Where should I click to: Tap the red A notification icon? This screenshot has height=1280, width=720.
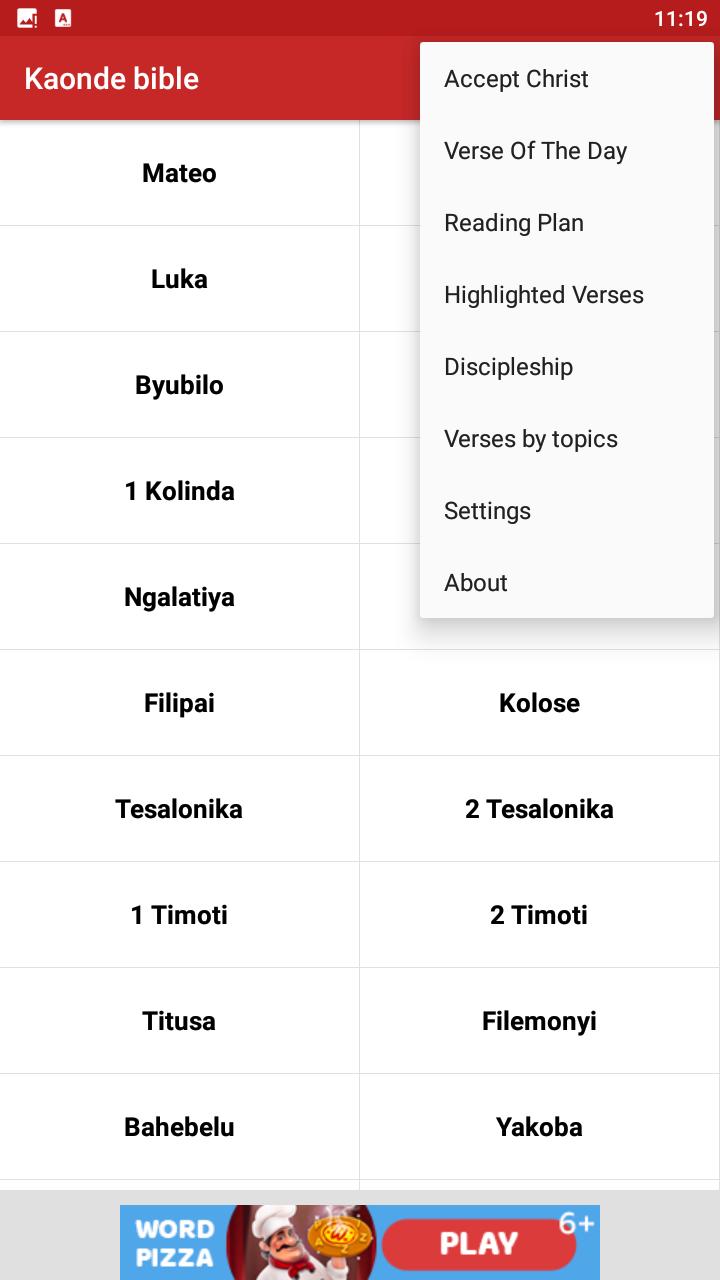pyautogui.click(x=63, y=18)
